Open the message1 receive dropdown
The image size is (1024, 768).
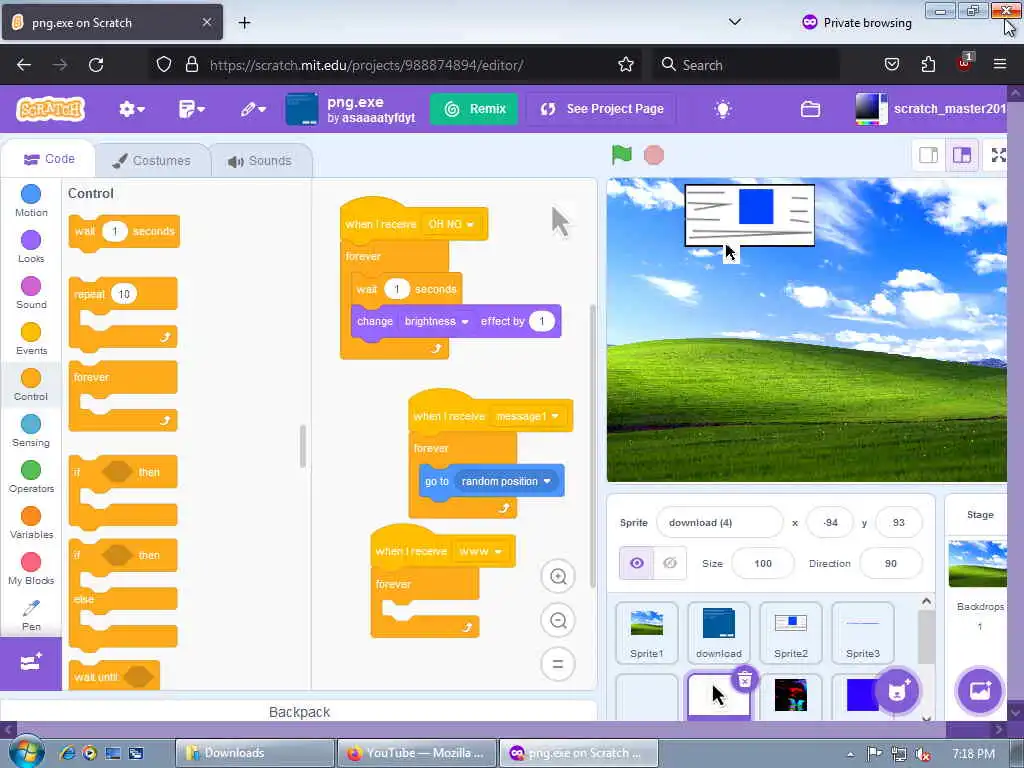pos(527,416)
